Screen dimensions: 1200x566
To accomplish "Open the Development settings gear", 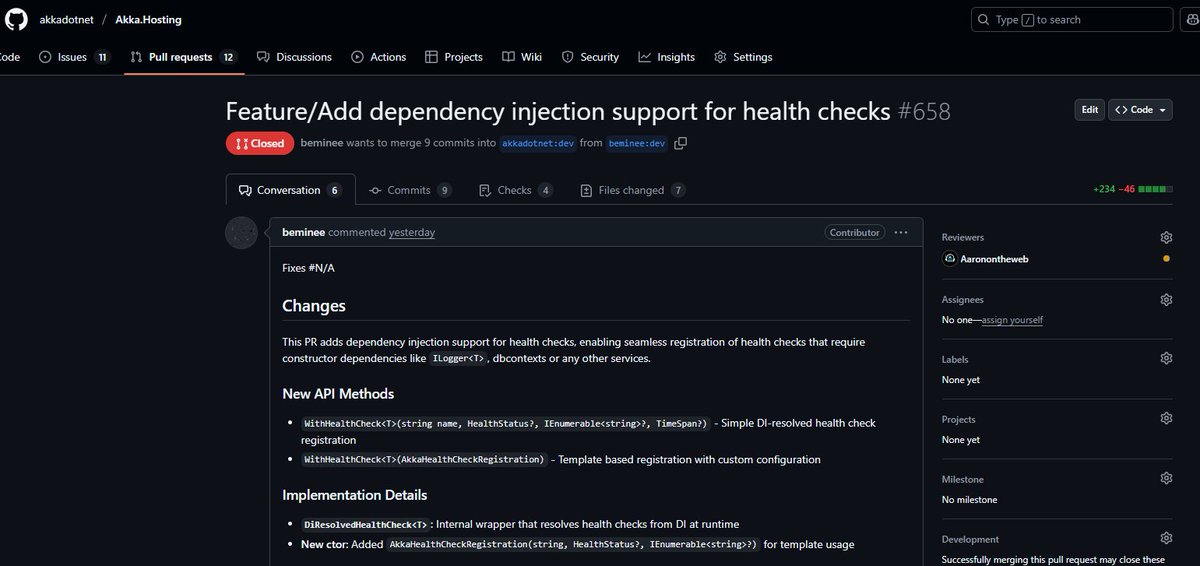I will (x=1166, y=538).
